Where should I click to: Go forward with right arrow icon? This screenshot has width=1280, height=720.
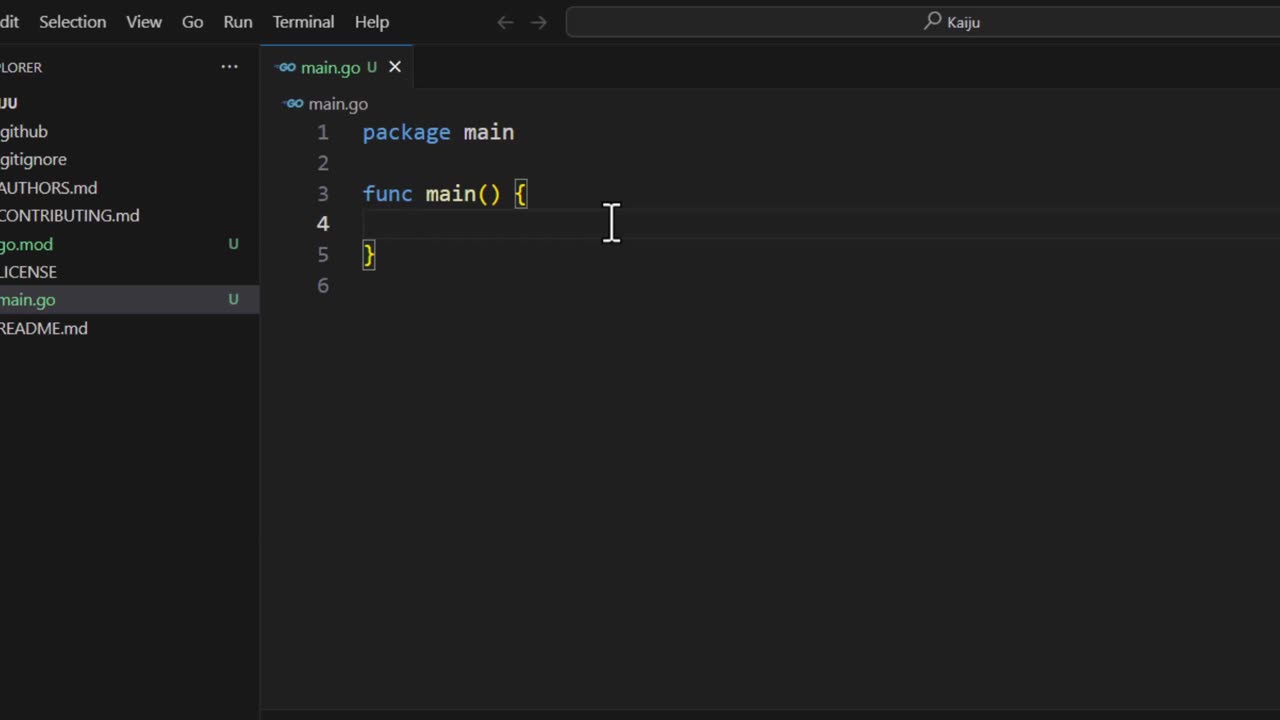[x=539, y=22]
